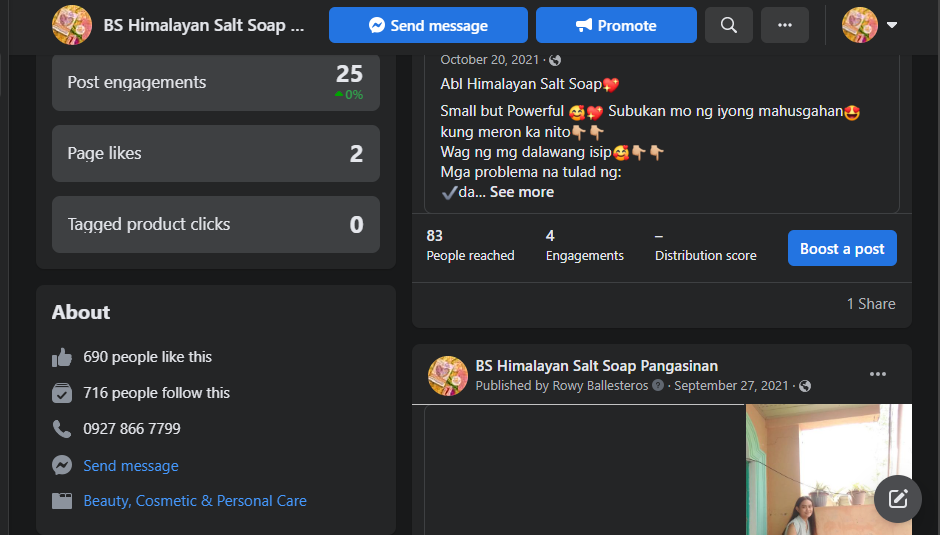This screenshot has width=940, height=535.
Task: Click the search magnifier icon
Action: point(728,25)
